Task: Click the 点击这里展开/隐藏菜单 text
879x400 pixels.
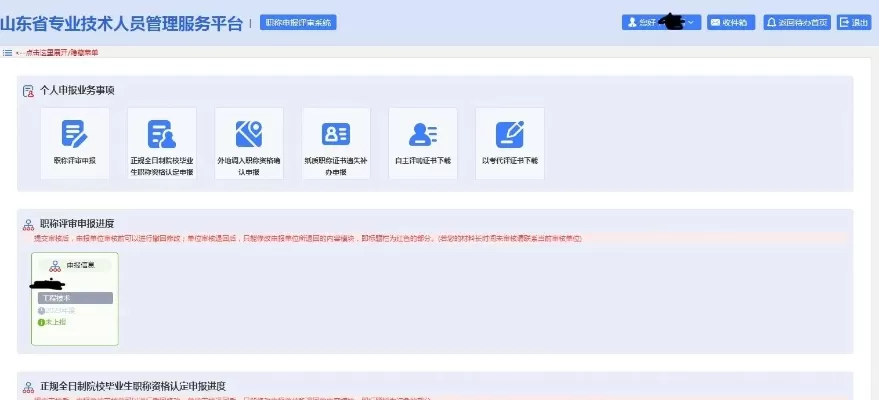Action: [61, 53]
